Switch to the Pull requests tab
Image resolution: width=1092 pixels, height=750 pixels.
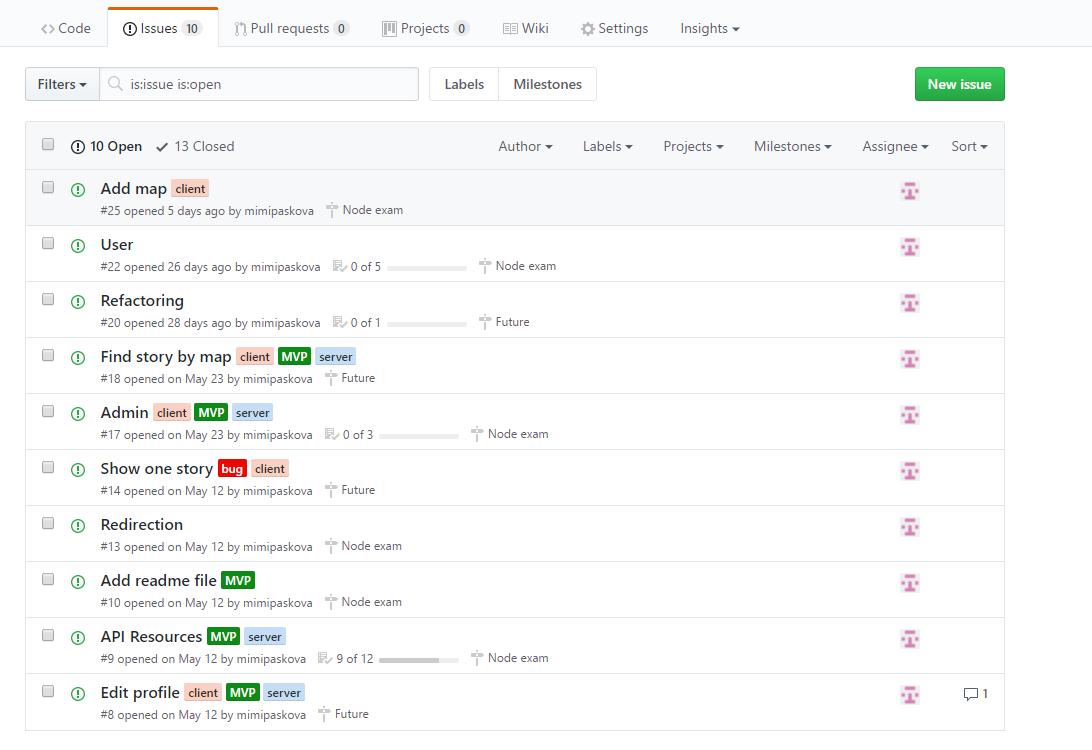pyautogui.click(x=291, y=28)
